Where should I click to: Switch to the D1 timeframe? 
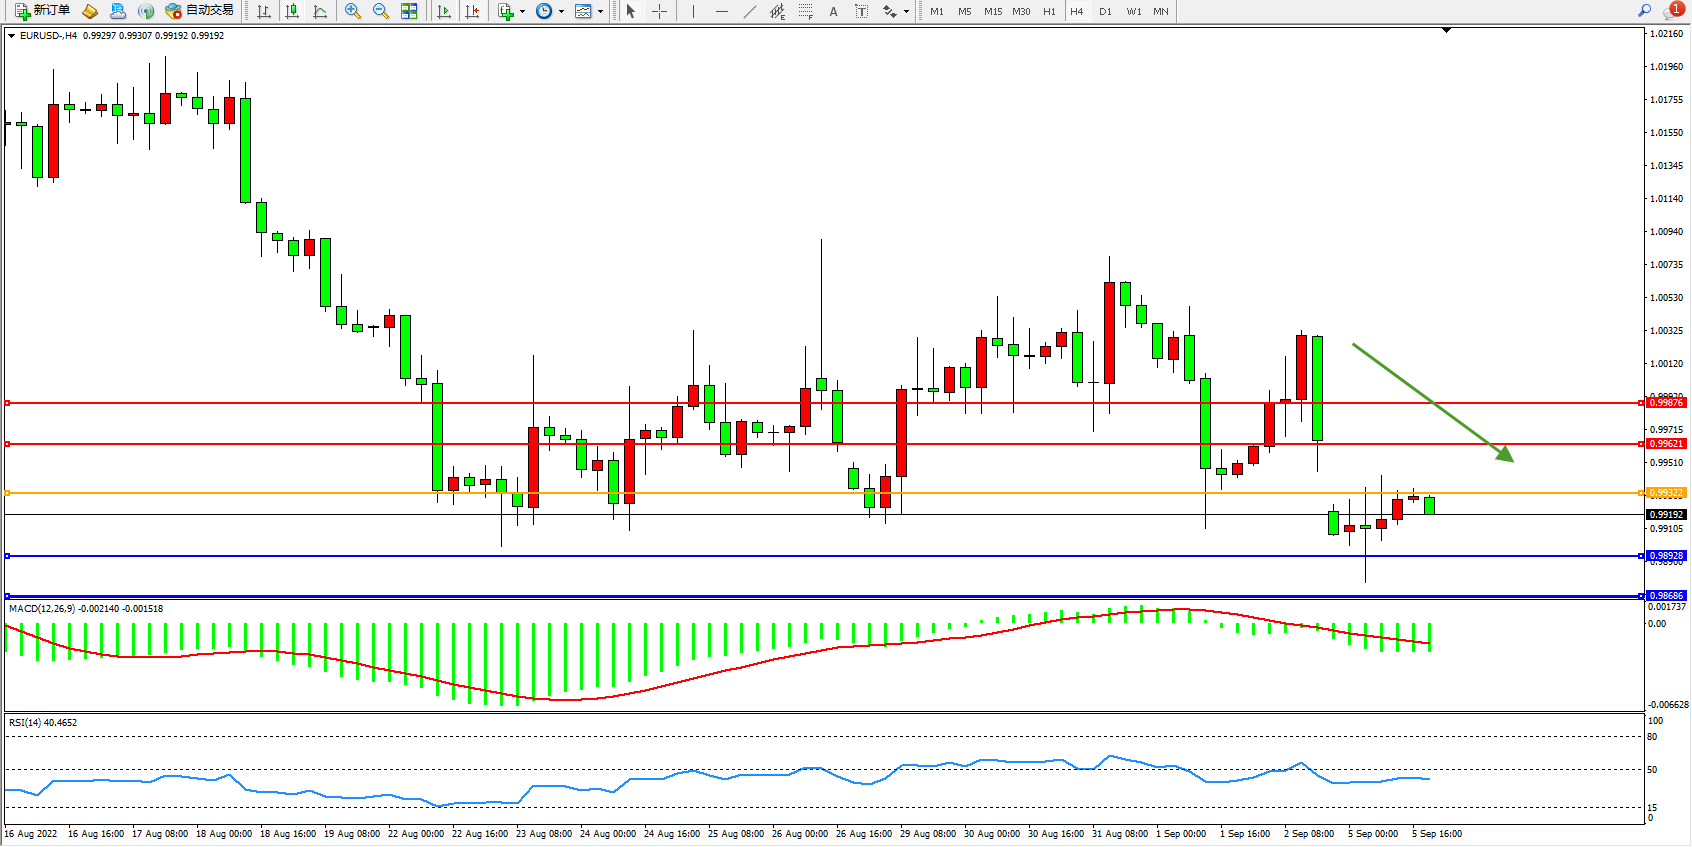coord(1105,11)
